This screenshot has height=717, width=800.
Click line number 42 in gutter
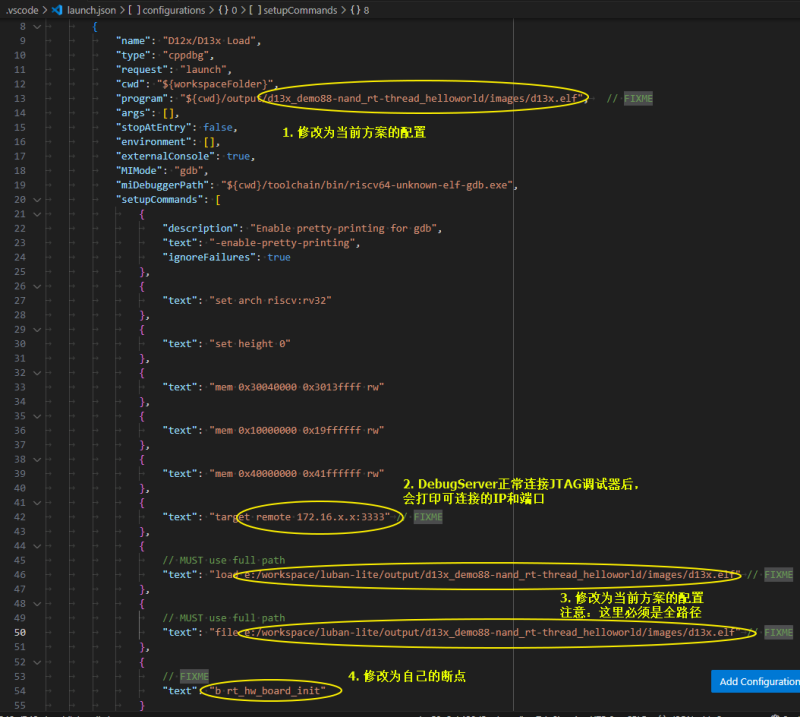20,517
